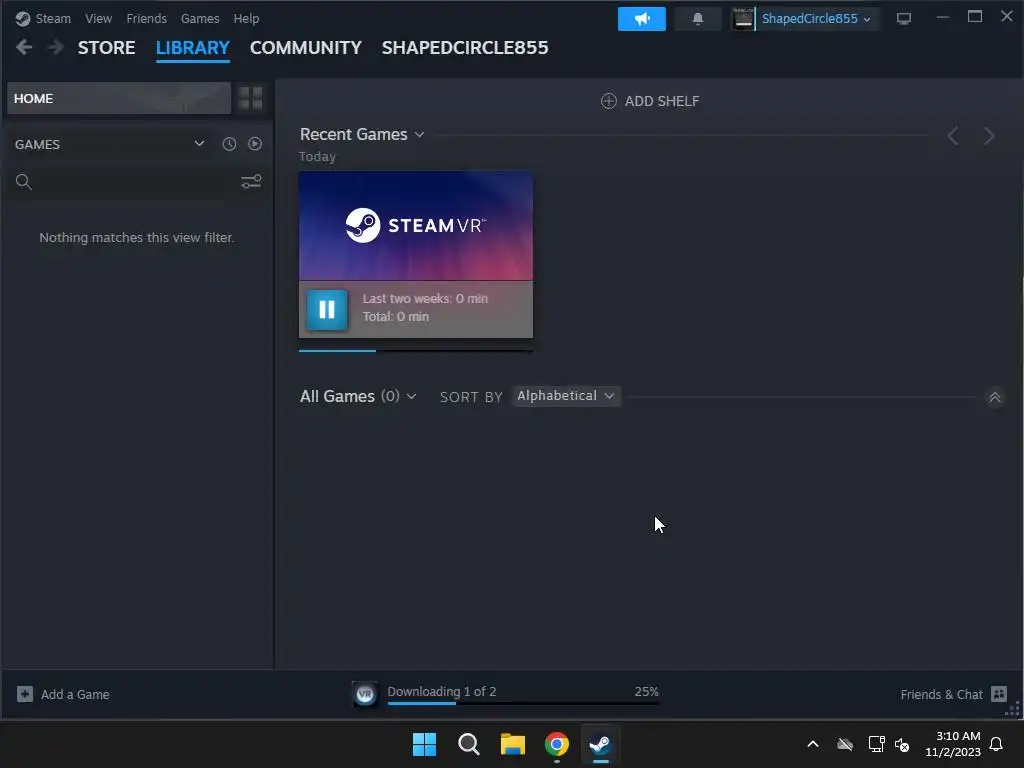Change the Alphabetical sort dropdown
1024x768 pixels.
pyautogui.click(x=566, y=396)
